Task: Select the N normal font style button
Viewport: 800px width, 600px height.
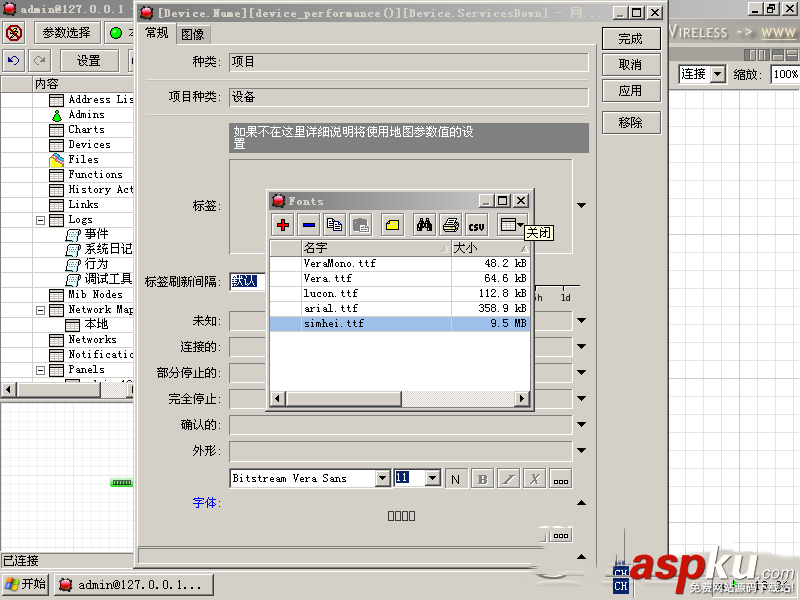Action: point(456,479)
